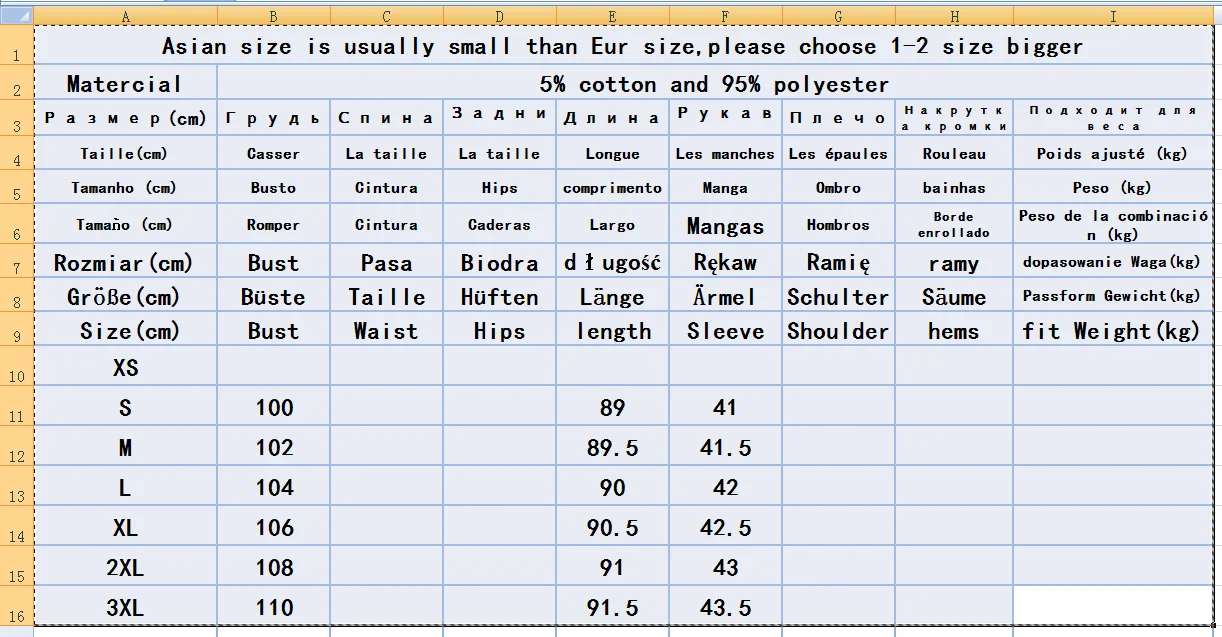Select the fit Weight(kg) cell
This screenshot has height=637, width=1222.
click(1111, 331)
